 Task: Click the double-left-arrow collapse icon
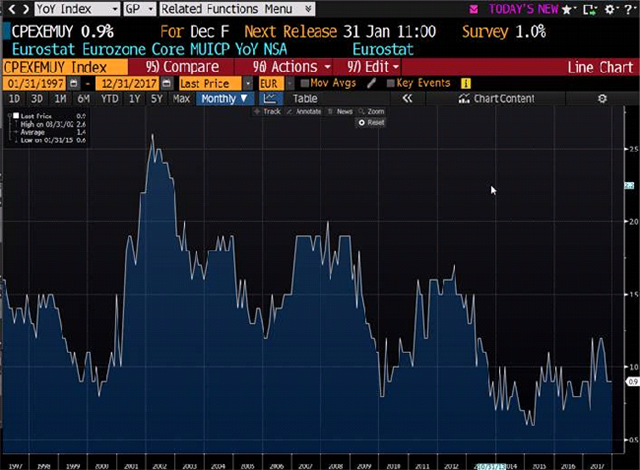point(407,99)
